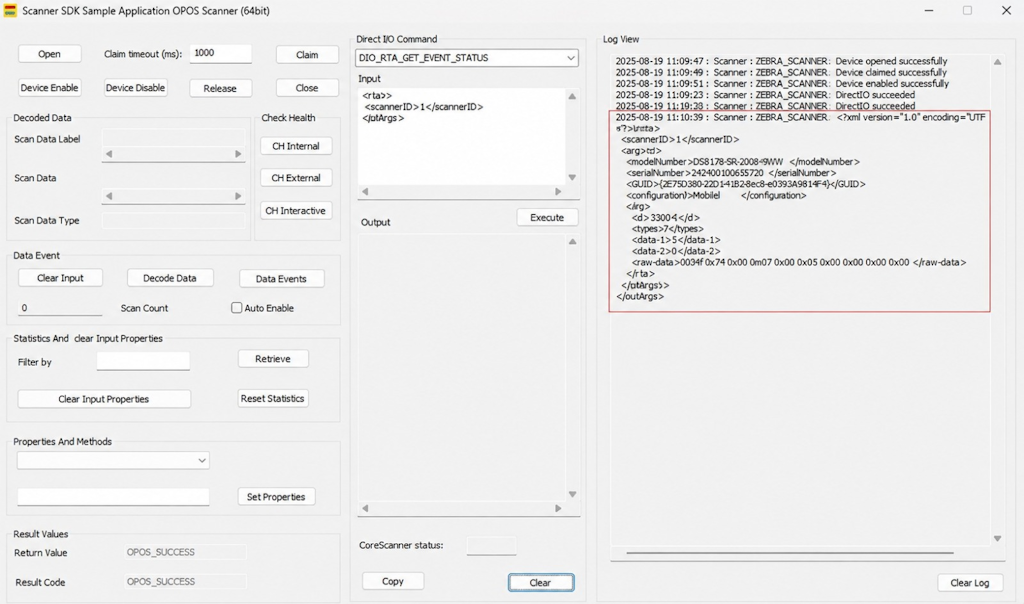
Task: Click the Close device button
Action: click(307, 87)
